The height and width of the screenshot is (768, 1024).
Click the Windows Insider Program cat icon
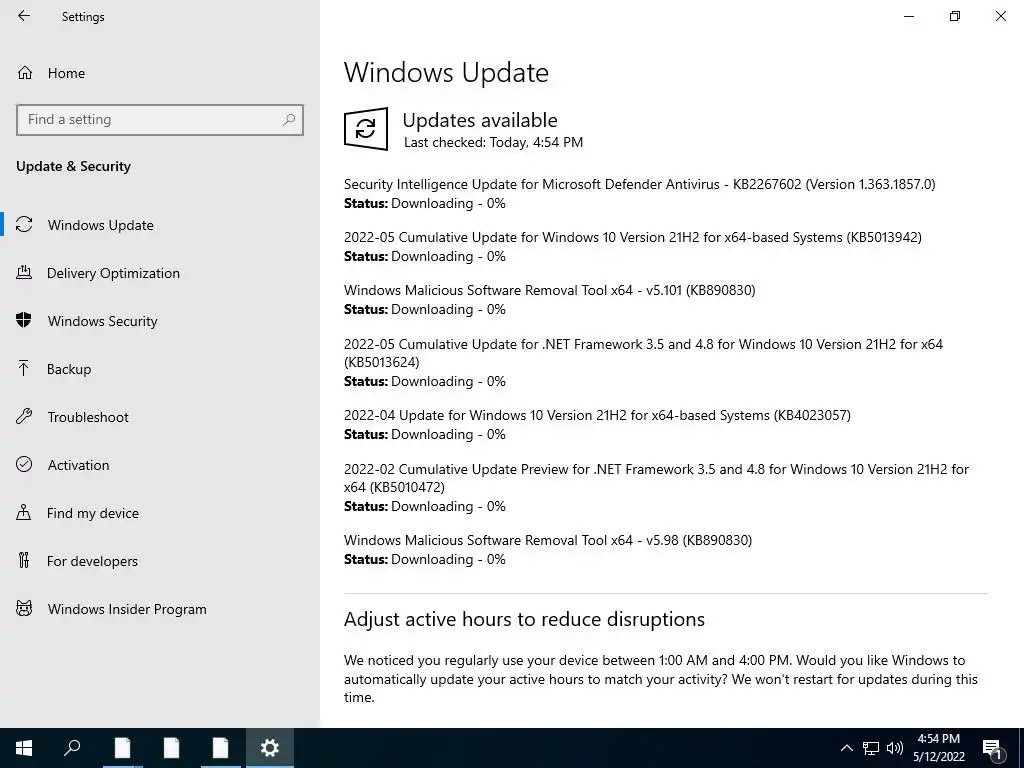(x=24, y=609)
